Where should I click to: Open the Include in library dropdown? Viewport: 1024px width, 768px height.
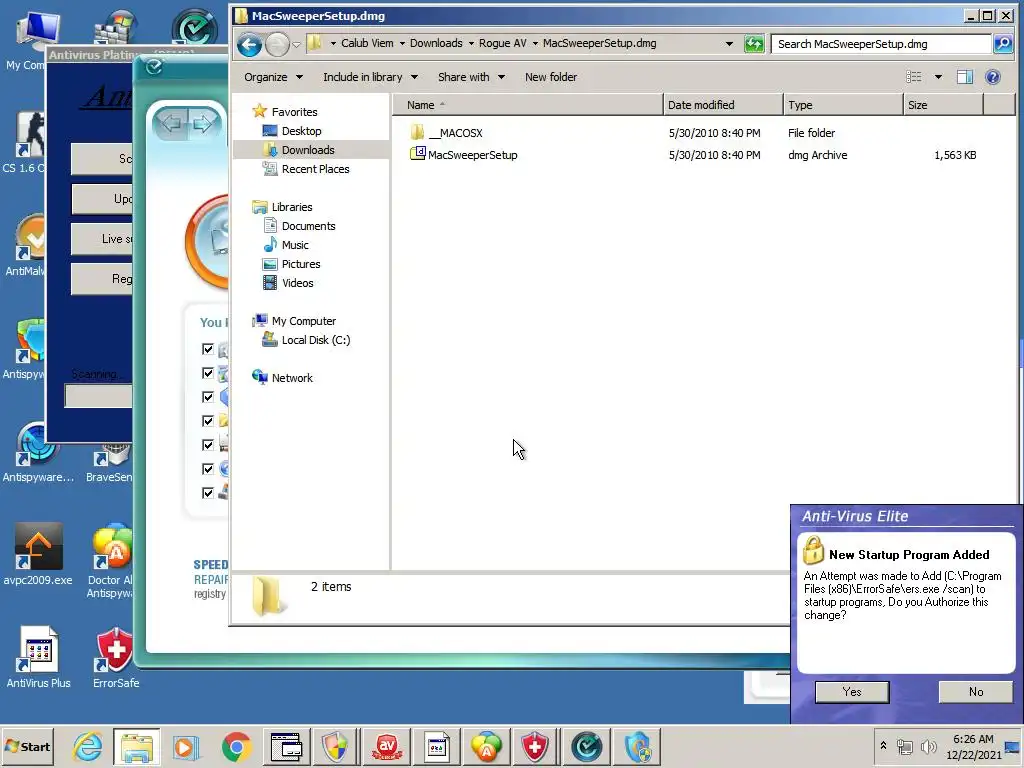pos(370,77)
